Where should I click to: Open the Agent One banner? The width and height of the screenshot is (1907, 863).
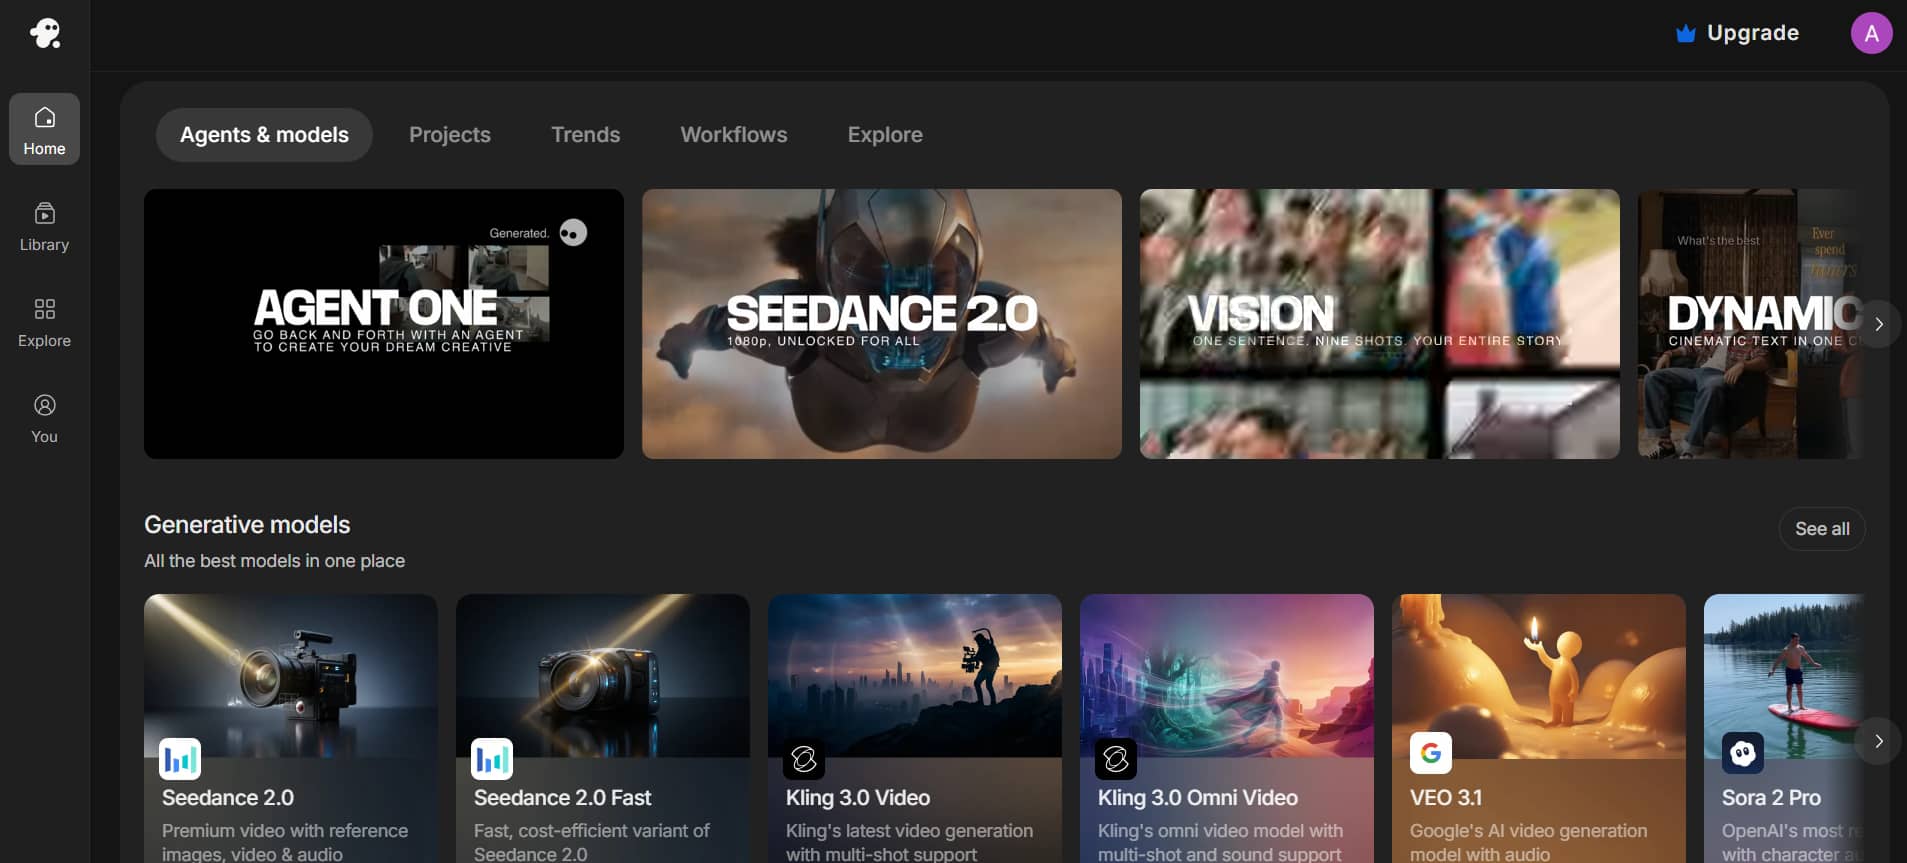point(384,324)
